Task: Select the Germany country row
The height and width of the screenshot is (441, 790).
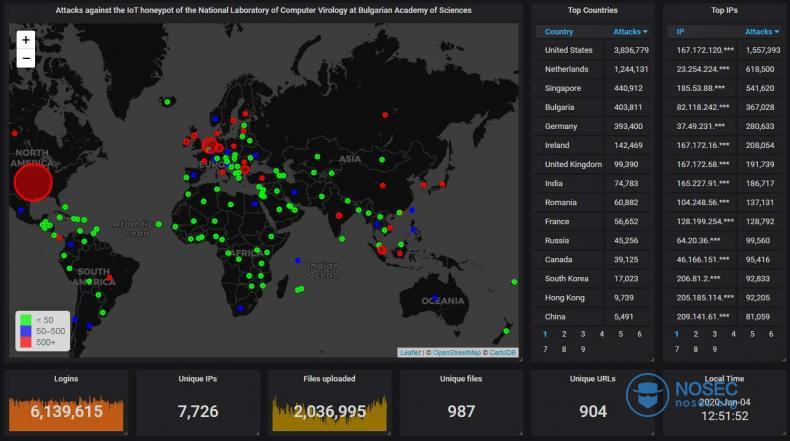Action: 592,126
